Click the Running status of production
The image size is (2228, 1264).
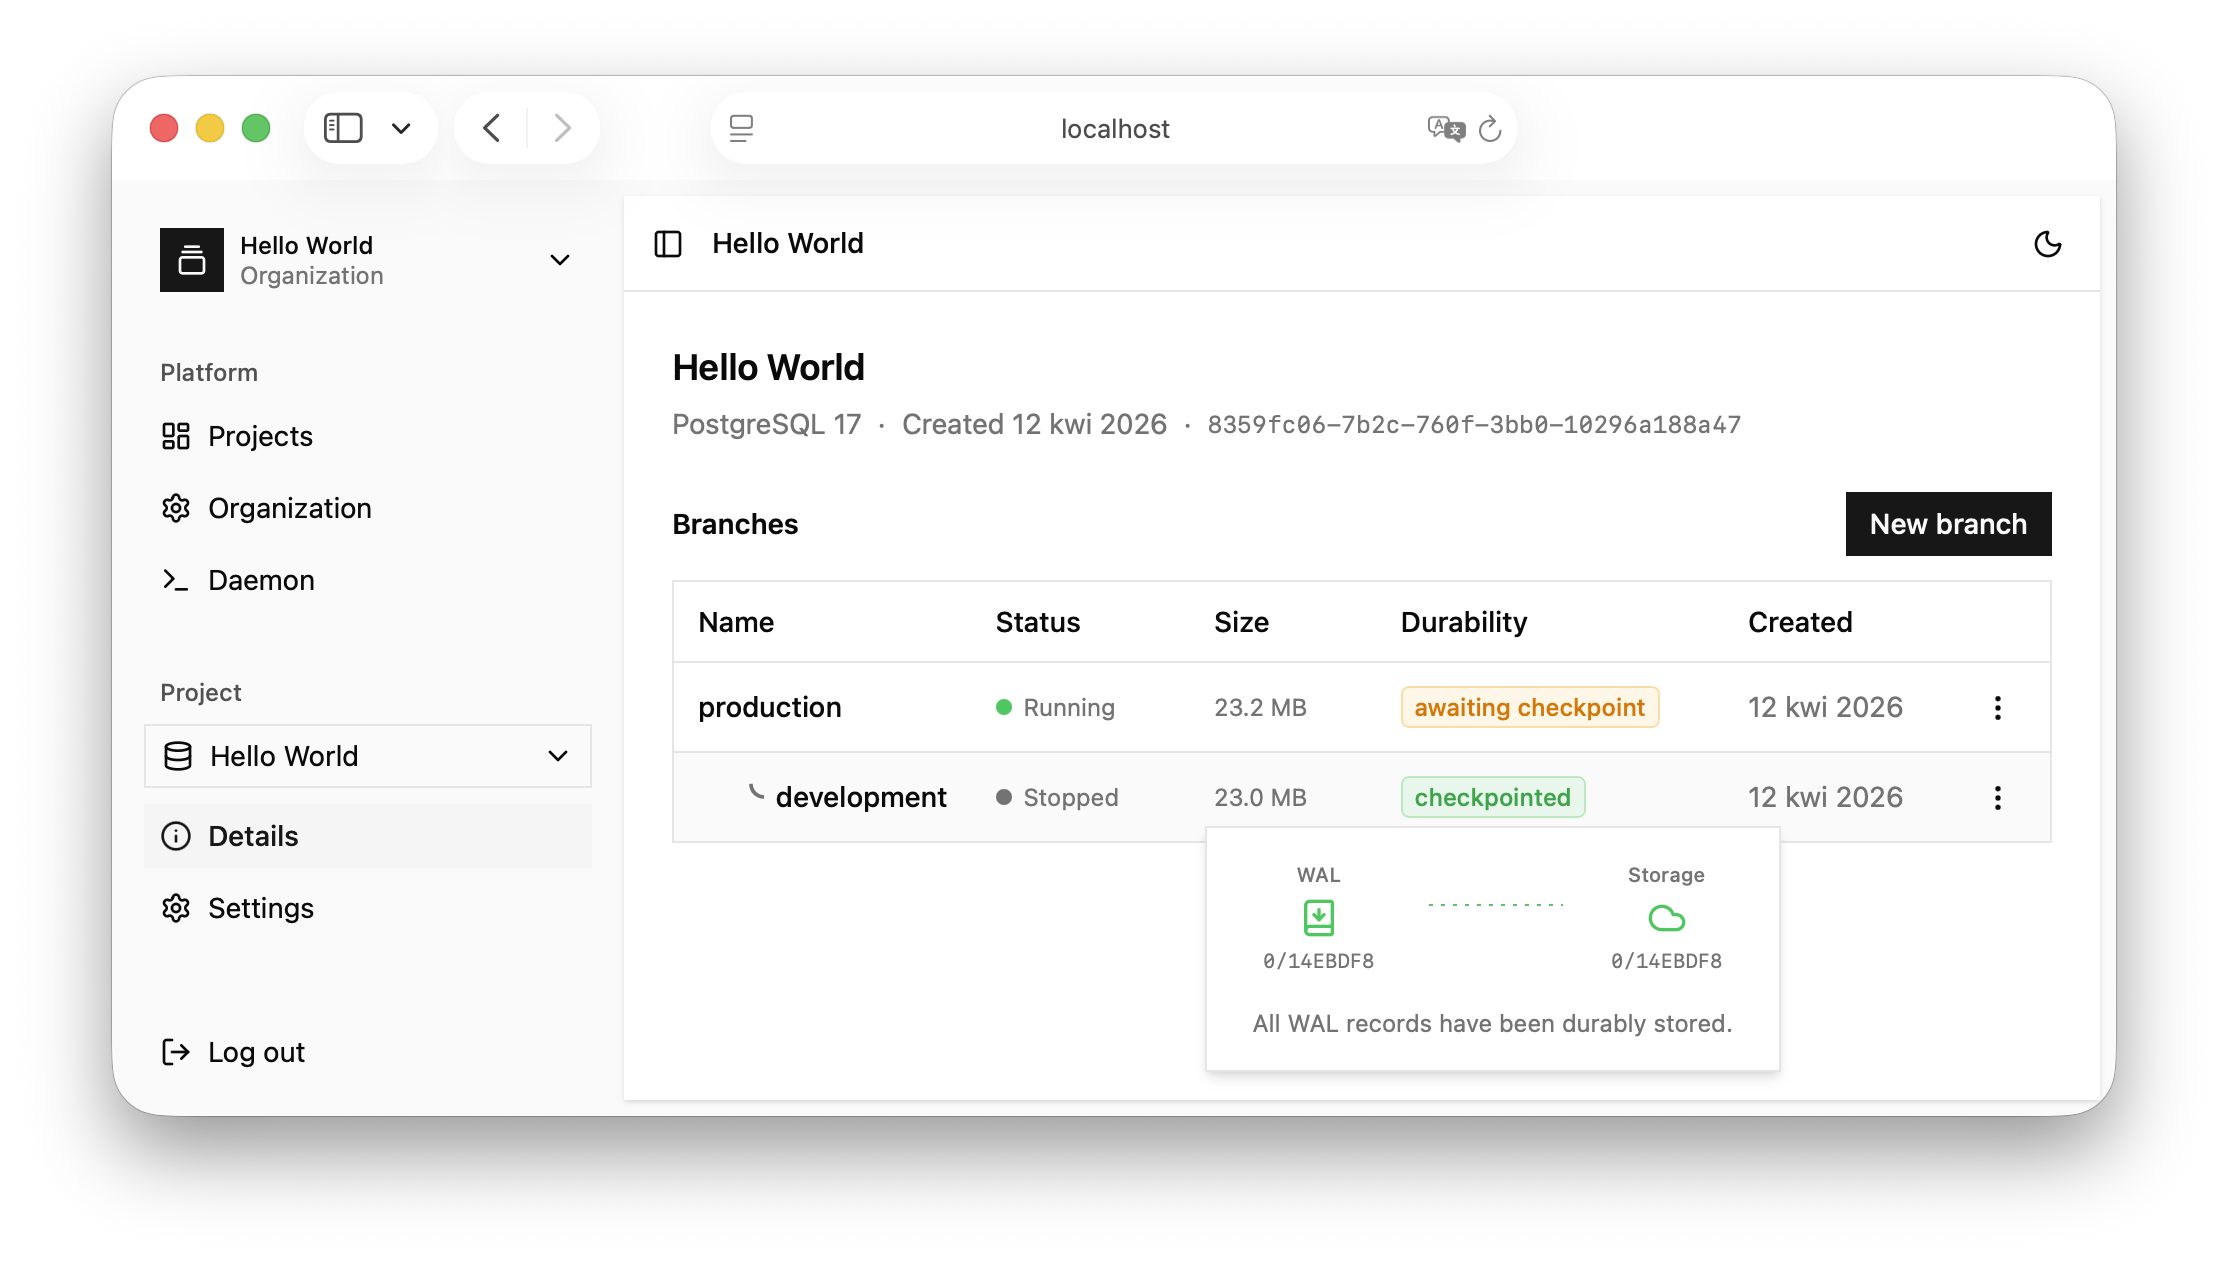click(x=1055, y=707)
